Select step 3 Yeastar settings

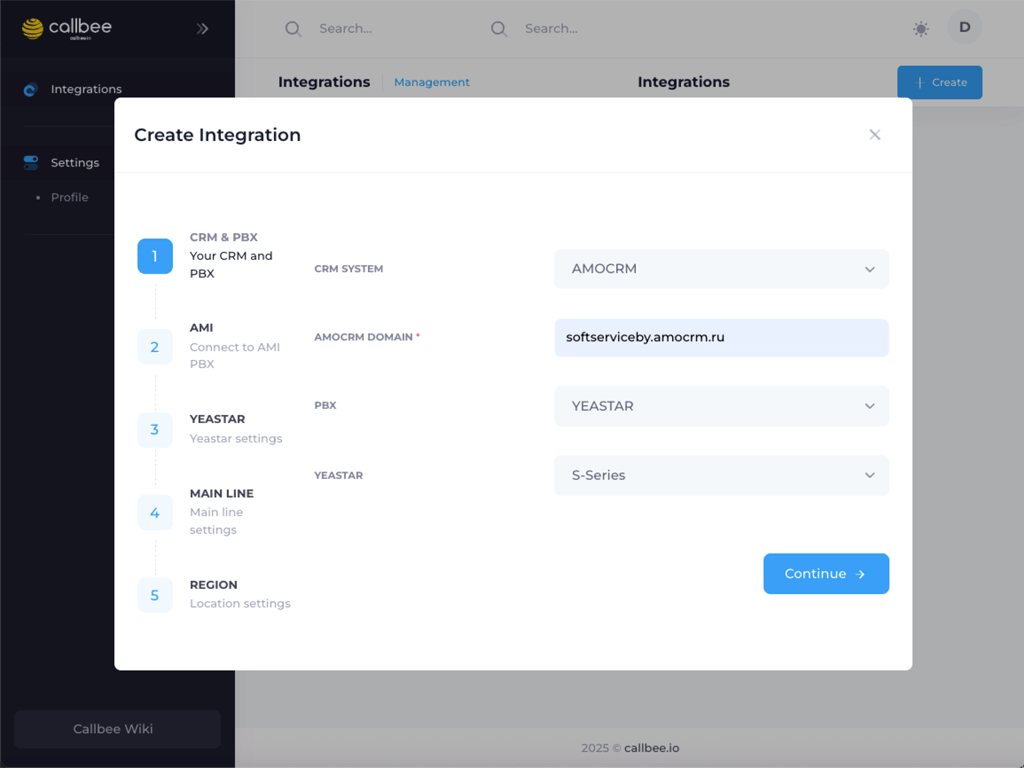pos(155,429)
